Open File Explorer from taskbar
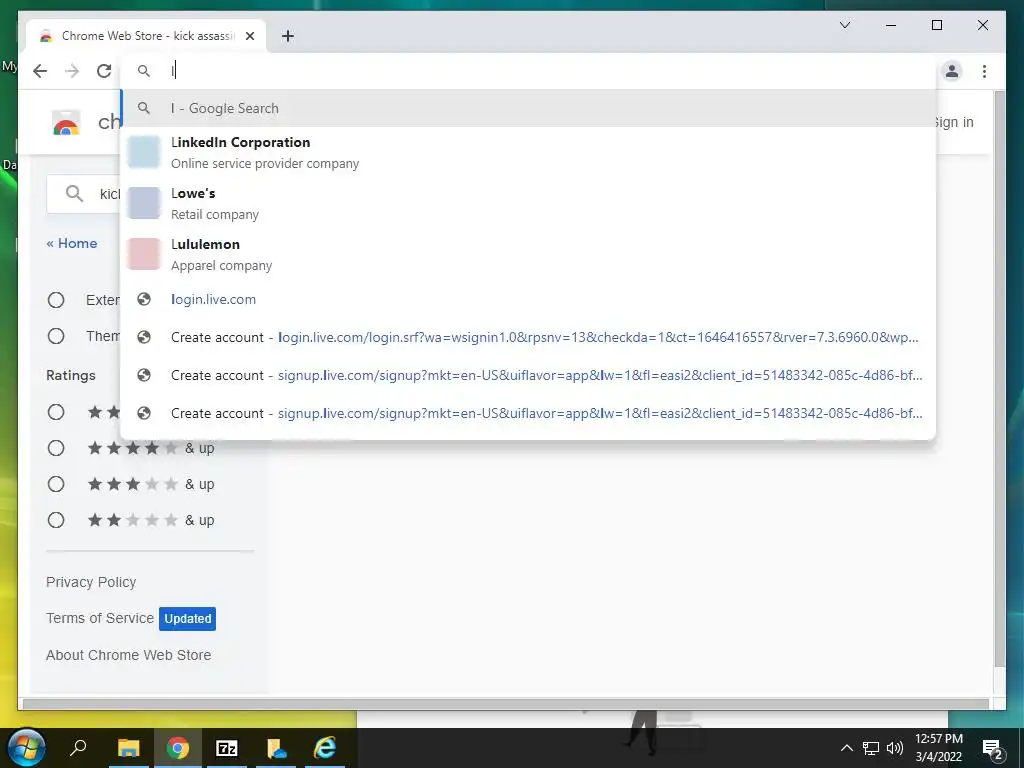1024x768 pixels. 129,748
